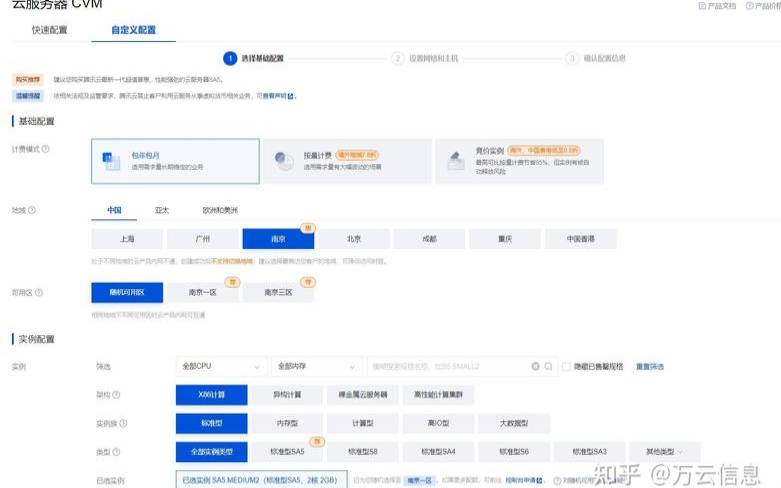Screen dimensions: 781x488
Task: Select 亚太 region tab
Action: click(x=162, y=210)
